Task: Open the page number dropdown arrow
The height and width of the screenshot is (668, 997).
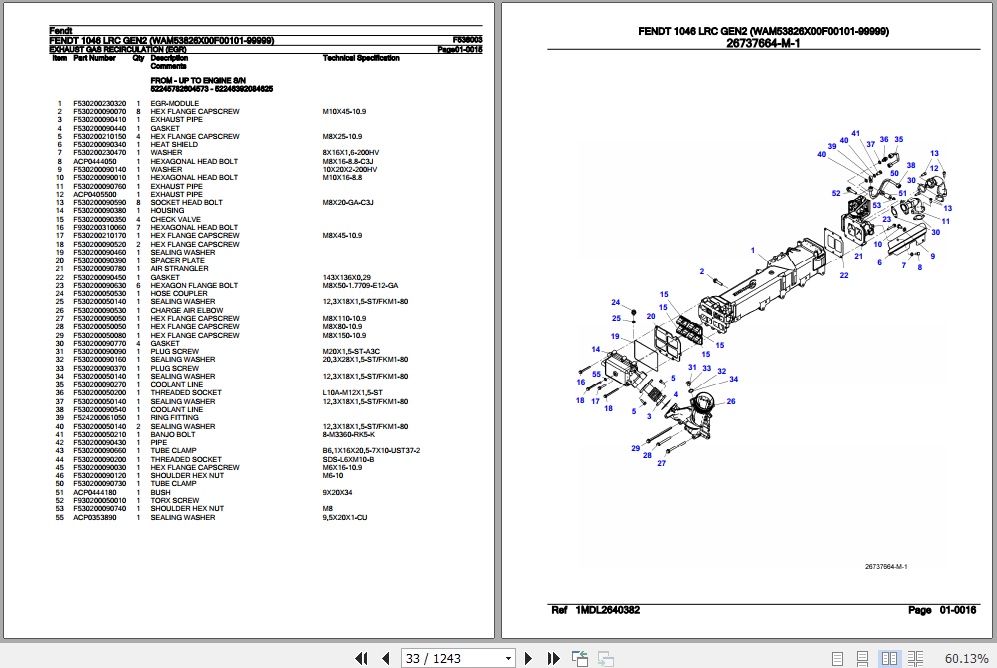Action: [x=510, y=658]
